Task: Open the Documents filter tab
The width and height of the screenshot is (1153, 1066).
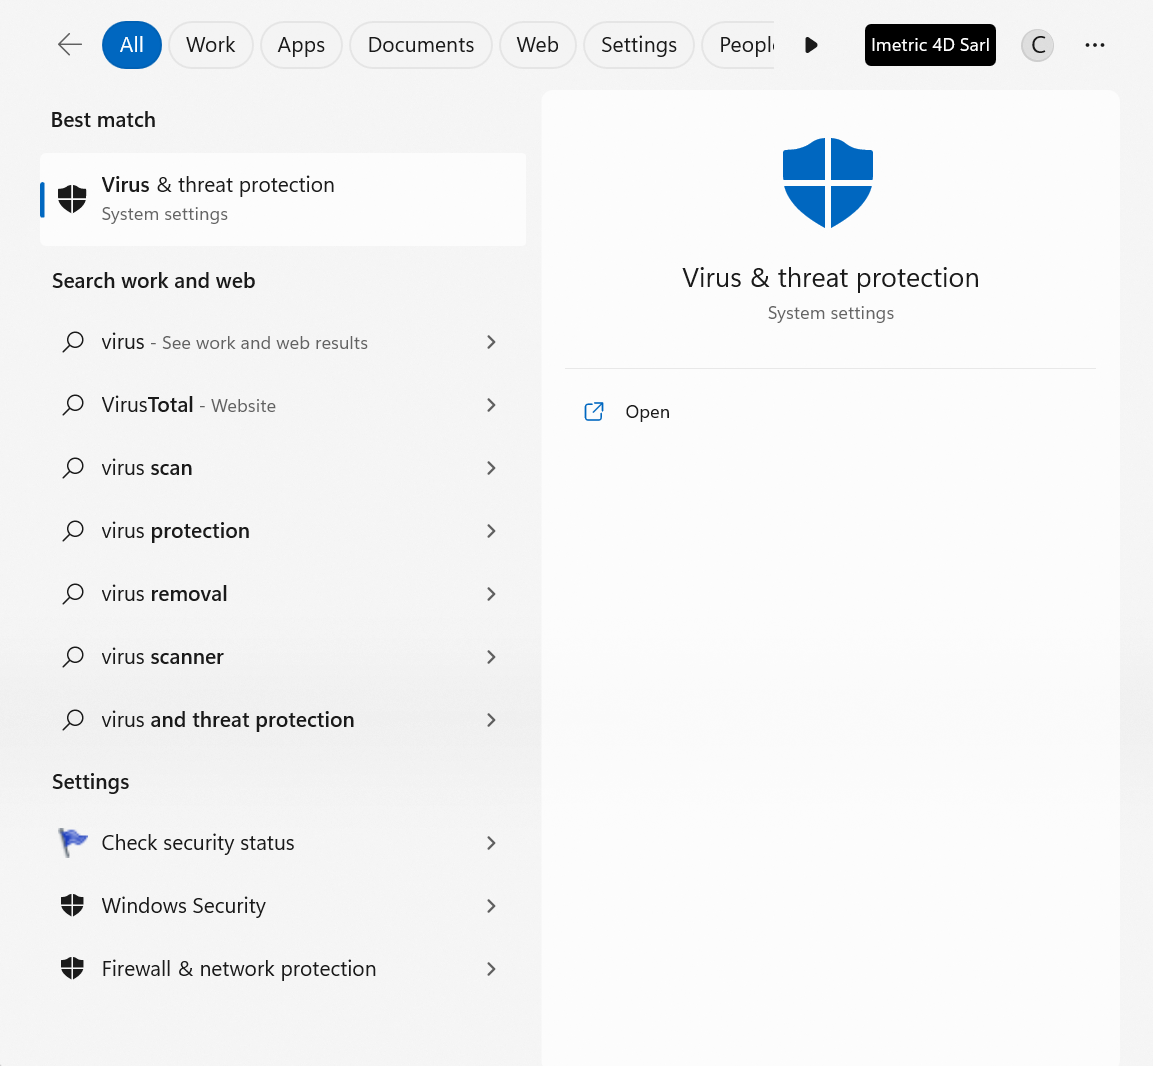Action: 421,45
